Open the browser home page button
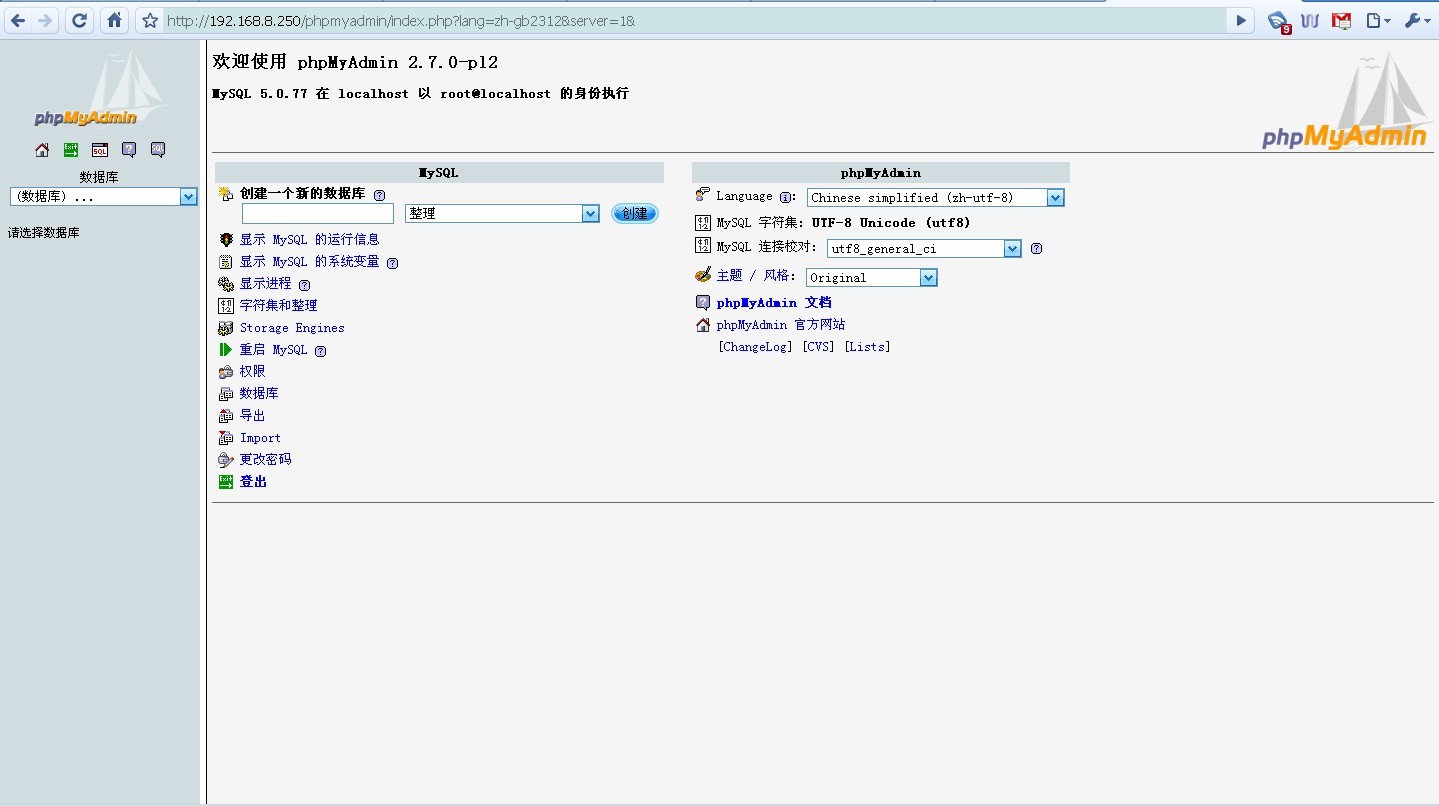Viewport: 1439px width, 806px height. 115,20
